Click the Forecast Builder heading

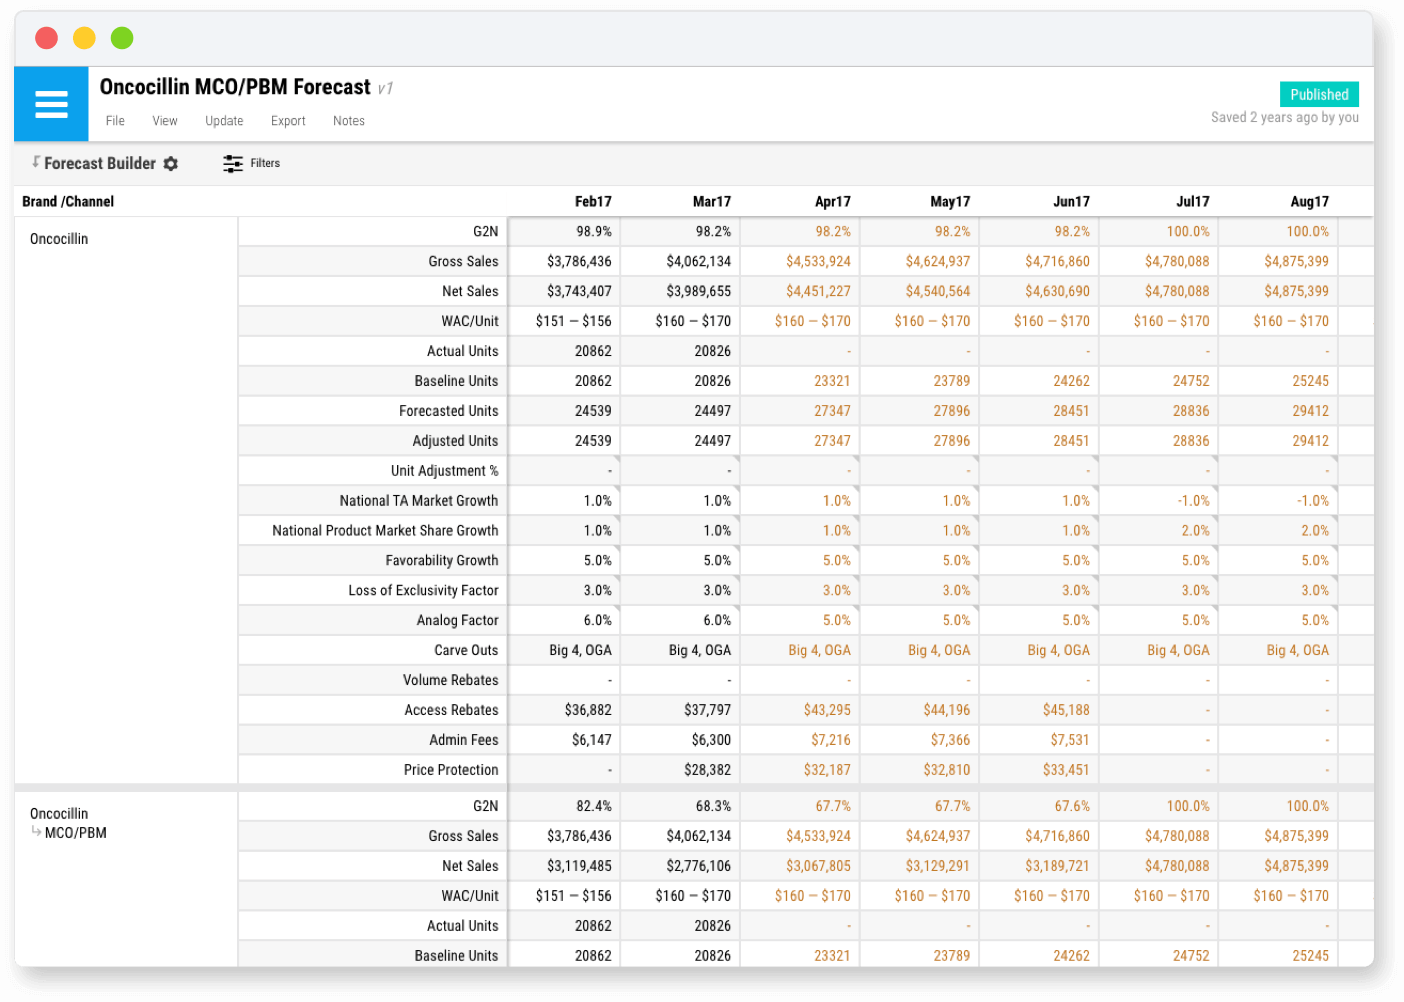[x=100, y=164]
